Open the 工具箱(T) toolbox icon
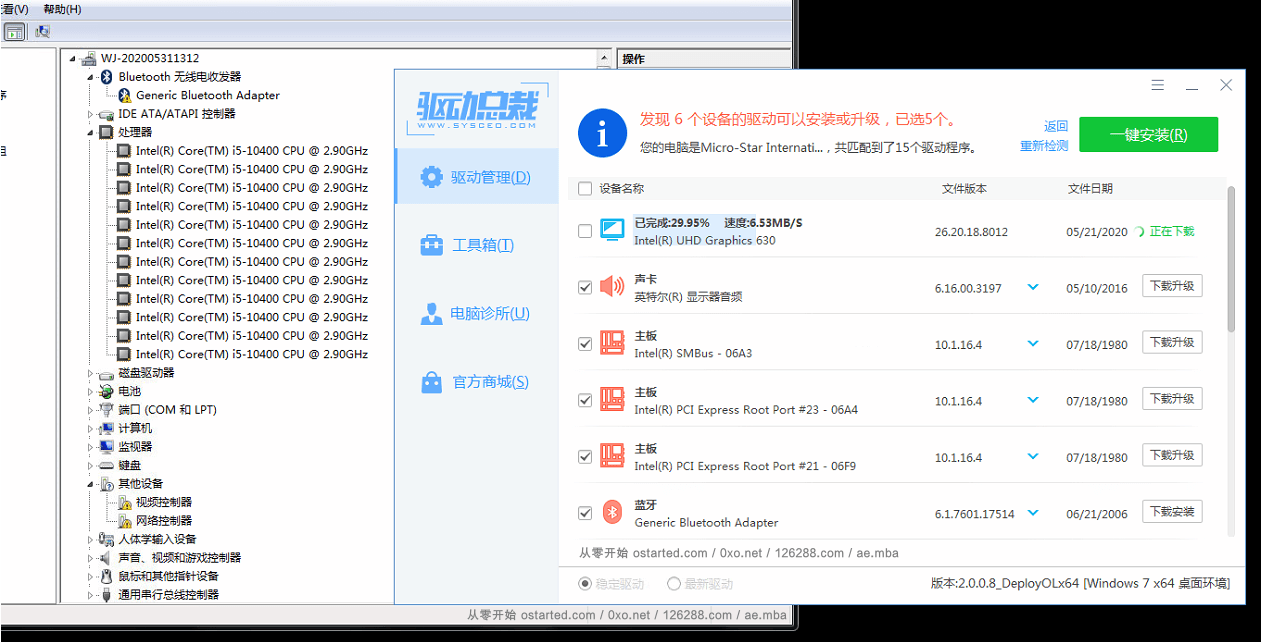 [x=431, y=245]
